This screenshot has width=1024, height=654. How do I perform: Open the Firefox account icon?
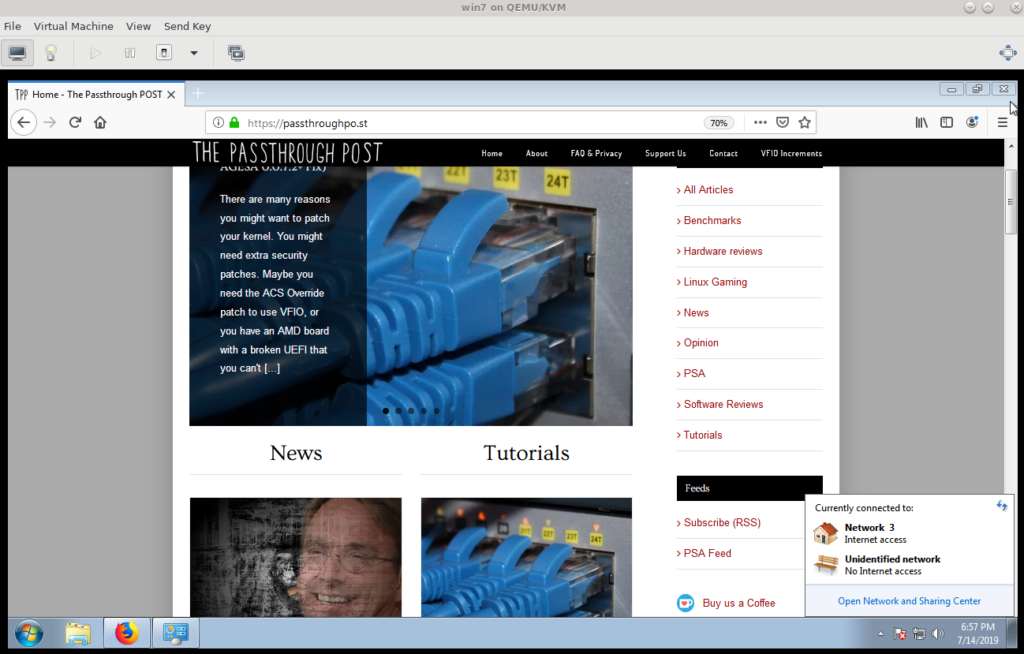pos(971,122)
